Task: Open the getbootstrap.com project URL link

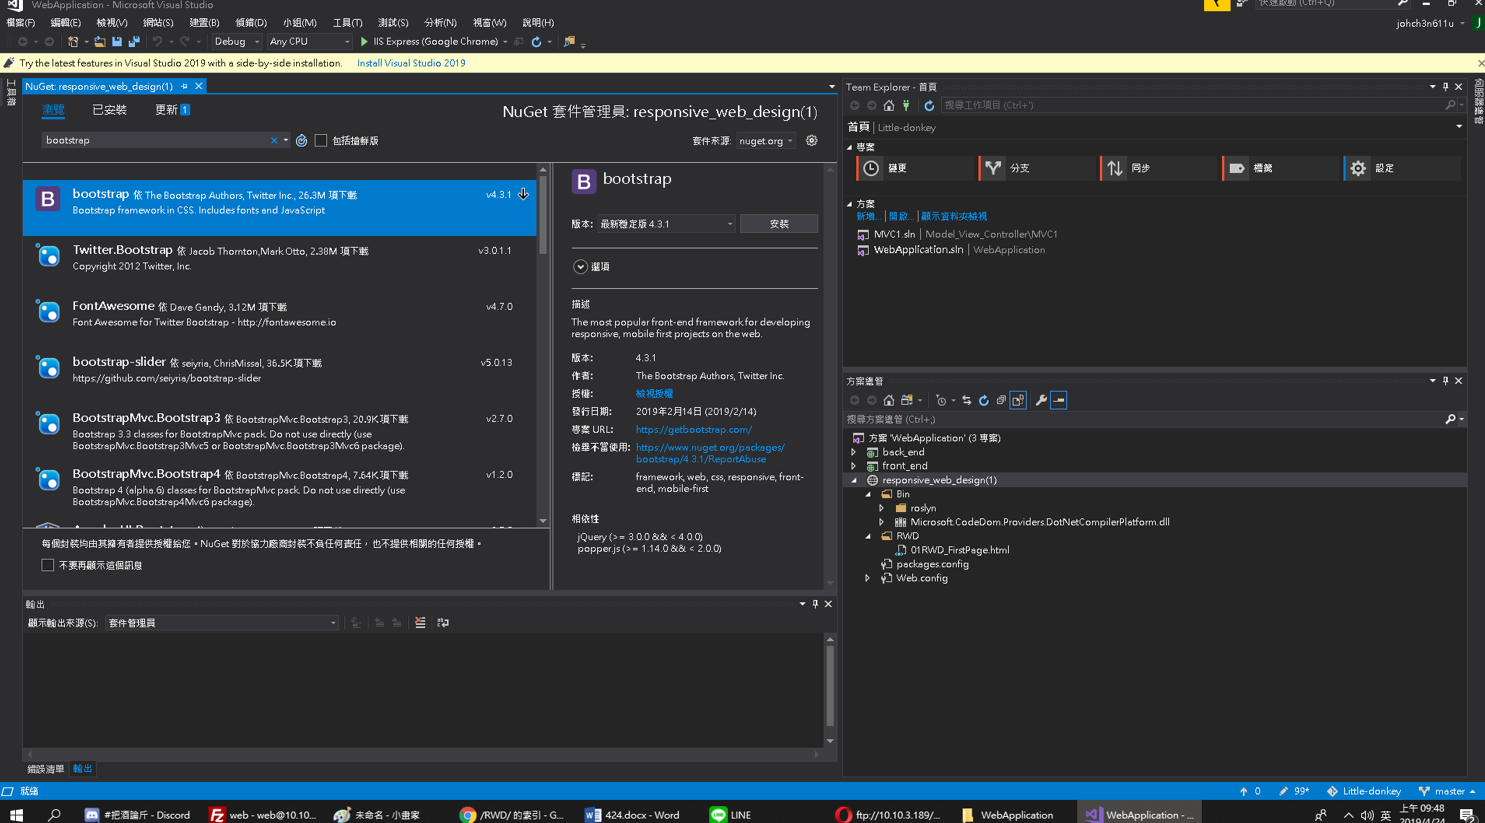Action: pyautogui.click(x=694, y=430)
